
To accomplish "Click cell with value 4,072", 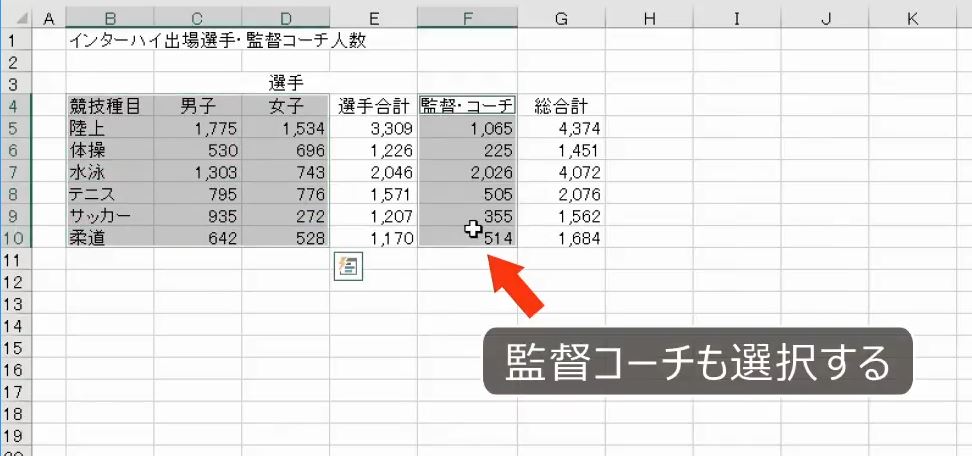I will click(x=562, y=172).
